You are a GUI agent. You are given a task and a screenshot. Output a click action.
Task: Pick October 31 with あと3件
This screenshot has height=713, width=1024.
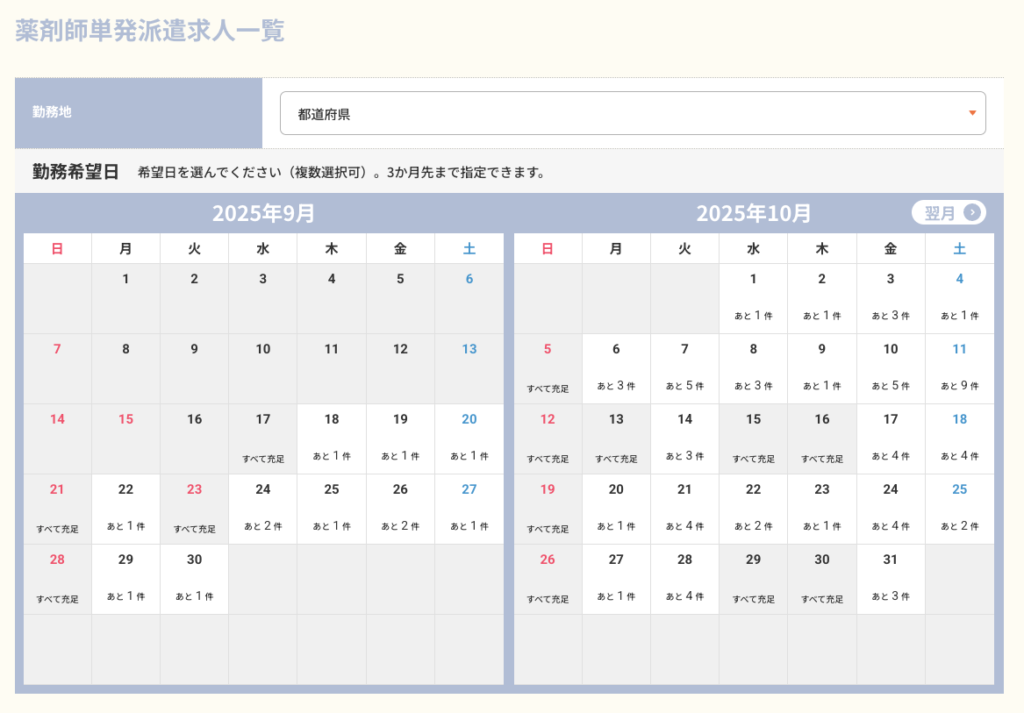click(890, 579)
